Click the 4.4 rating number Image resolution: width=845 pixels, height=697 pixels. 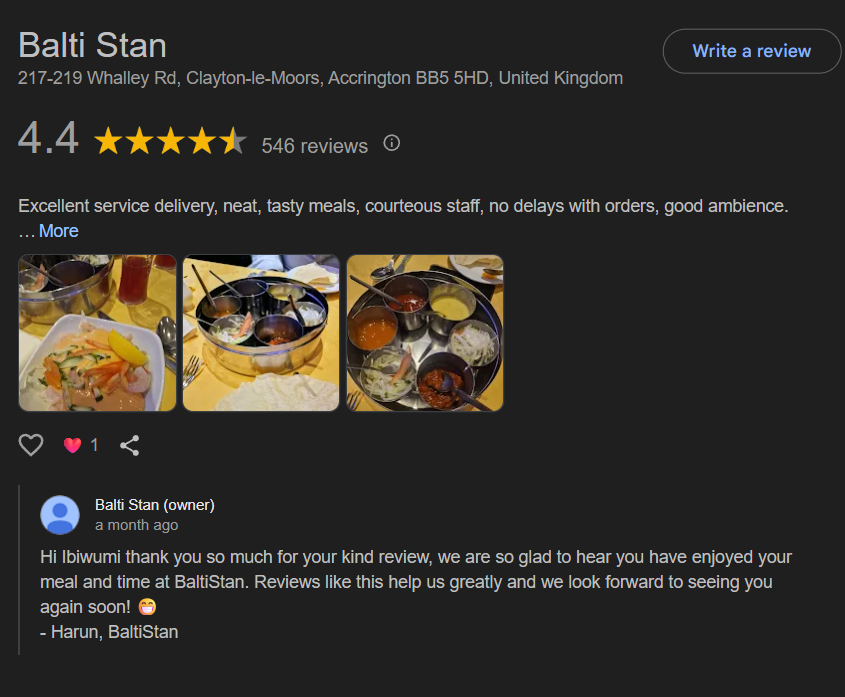tap(48, 140)
